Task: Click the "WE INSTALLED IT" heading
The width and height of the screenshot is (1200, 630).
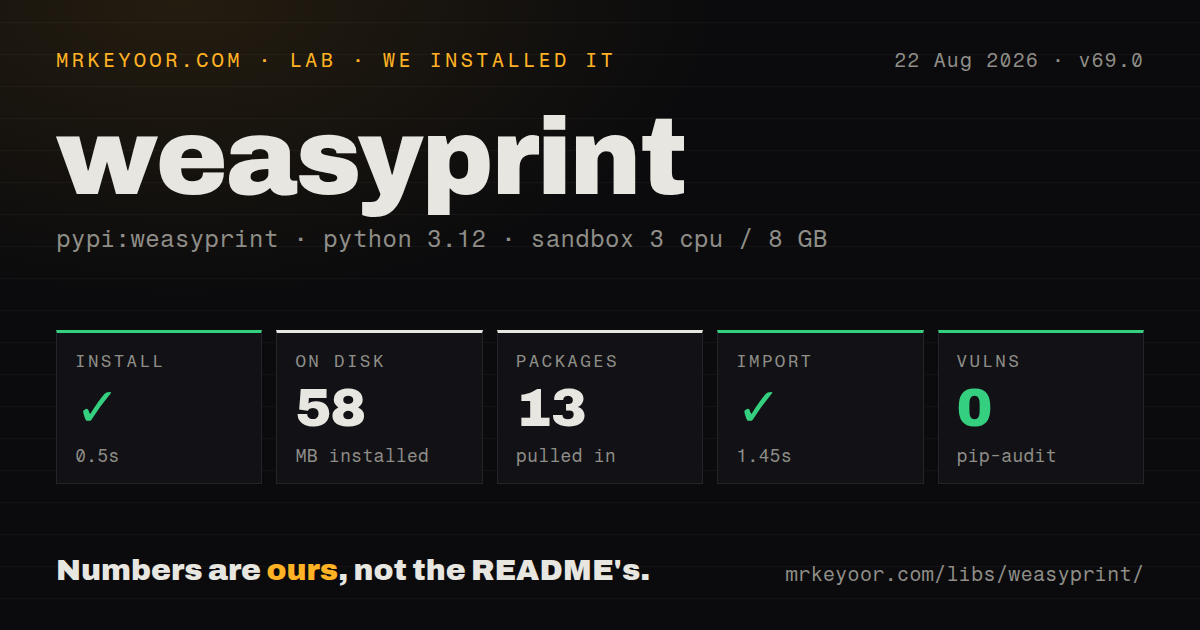Action: click(498, 60)
